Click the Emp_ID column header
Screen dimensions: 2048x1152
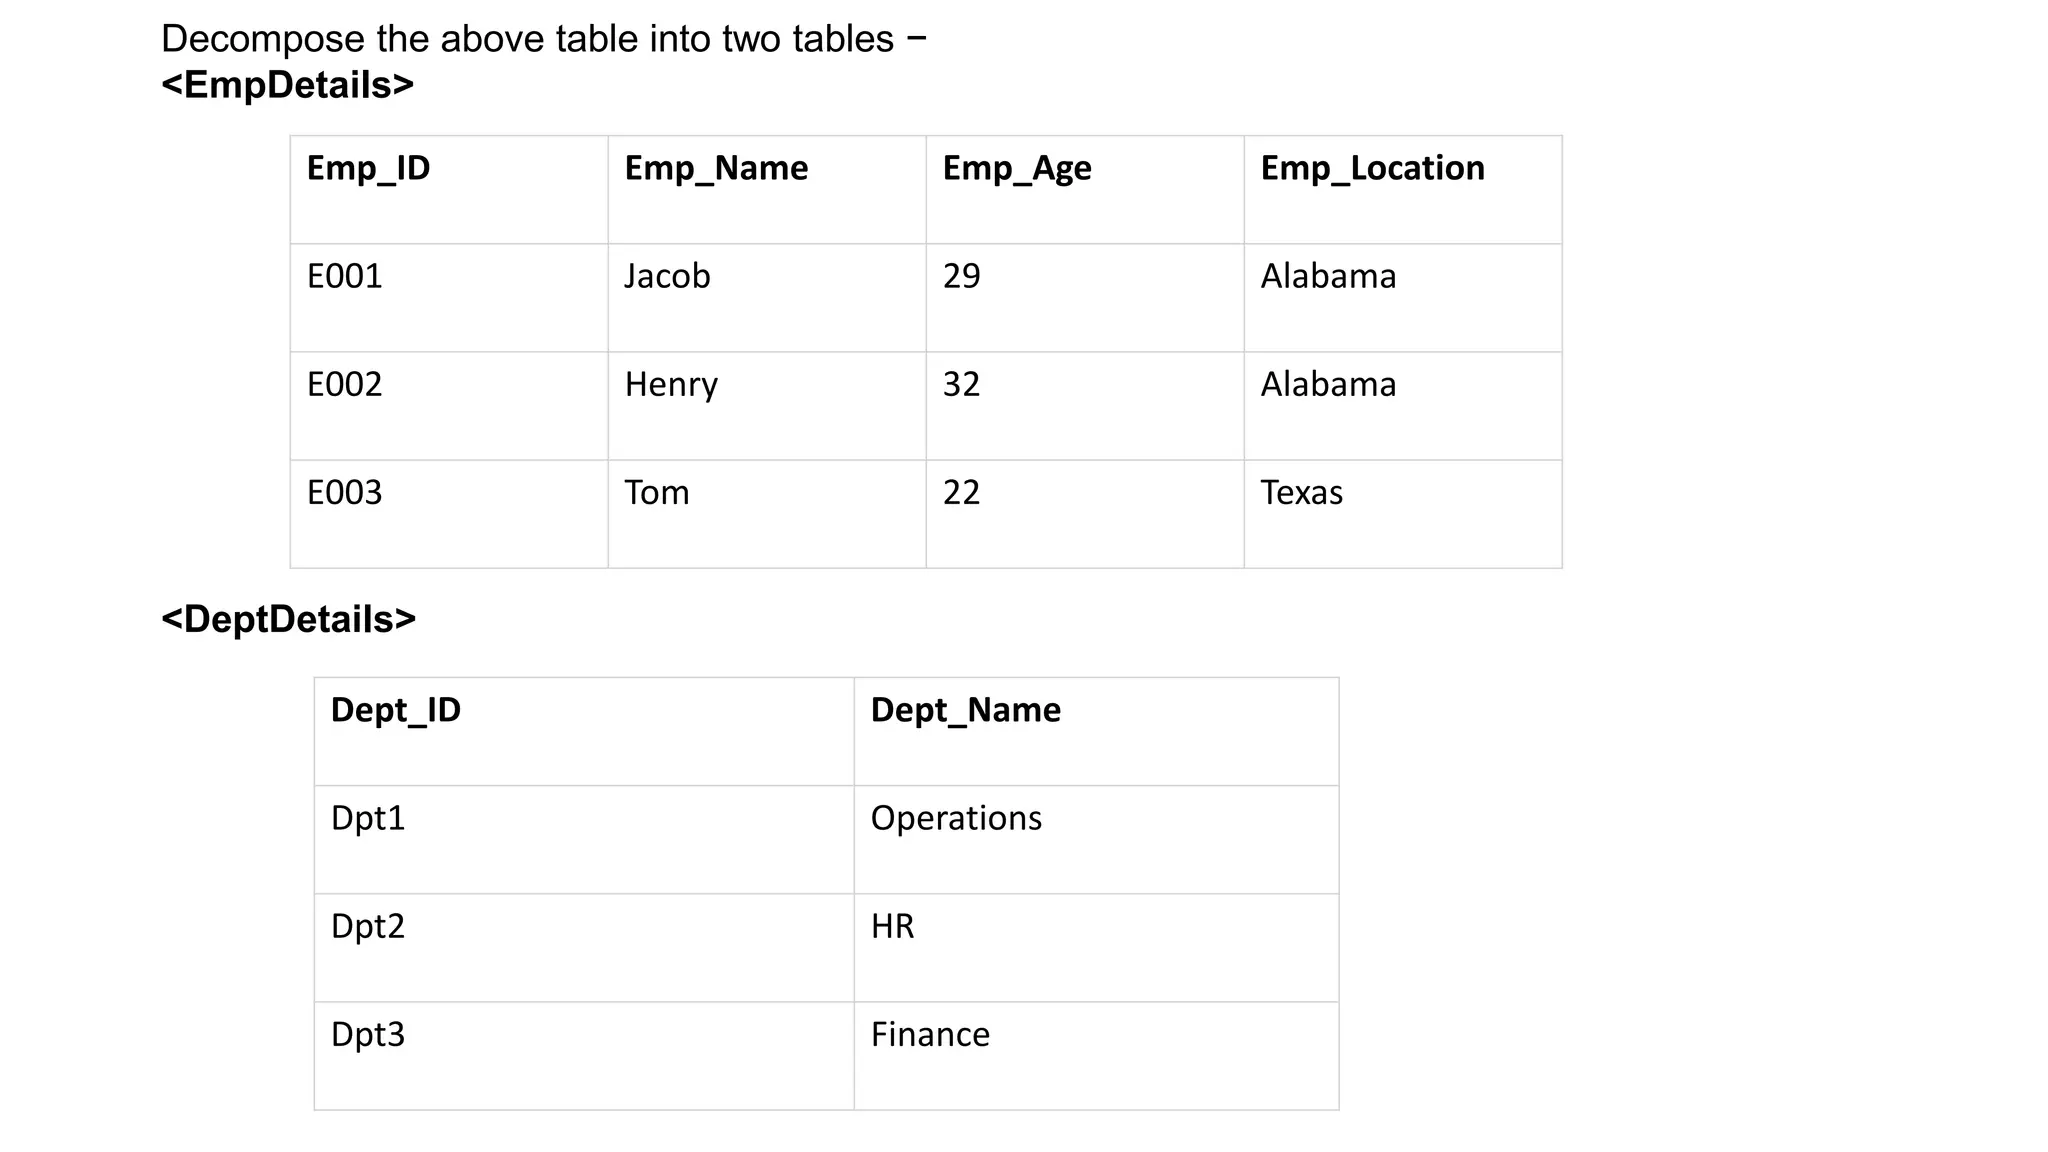pos(368,168)
